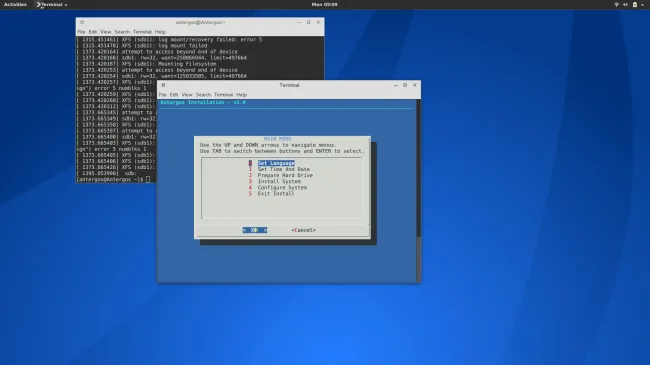The image size is (650, 365).
Task: Click the OK button in main menu
Action: [x=255, y=230]
